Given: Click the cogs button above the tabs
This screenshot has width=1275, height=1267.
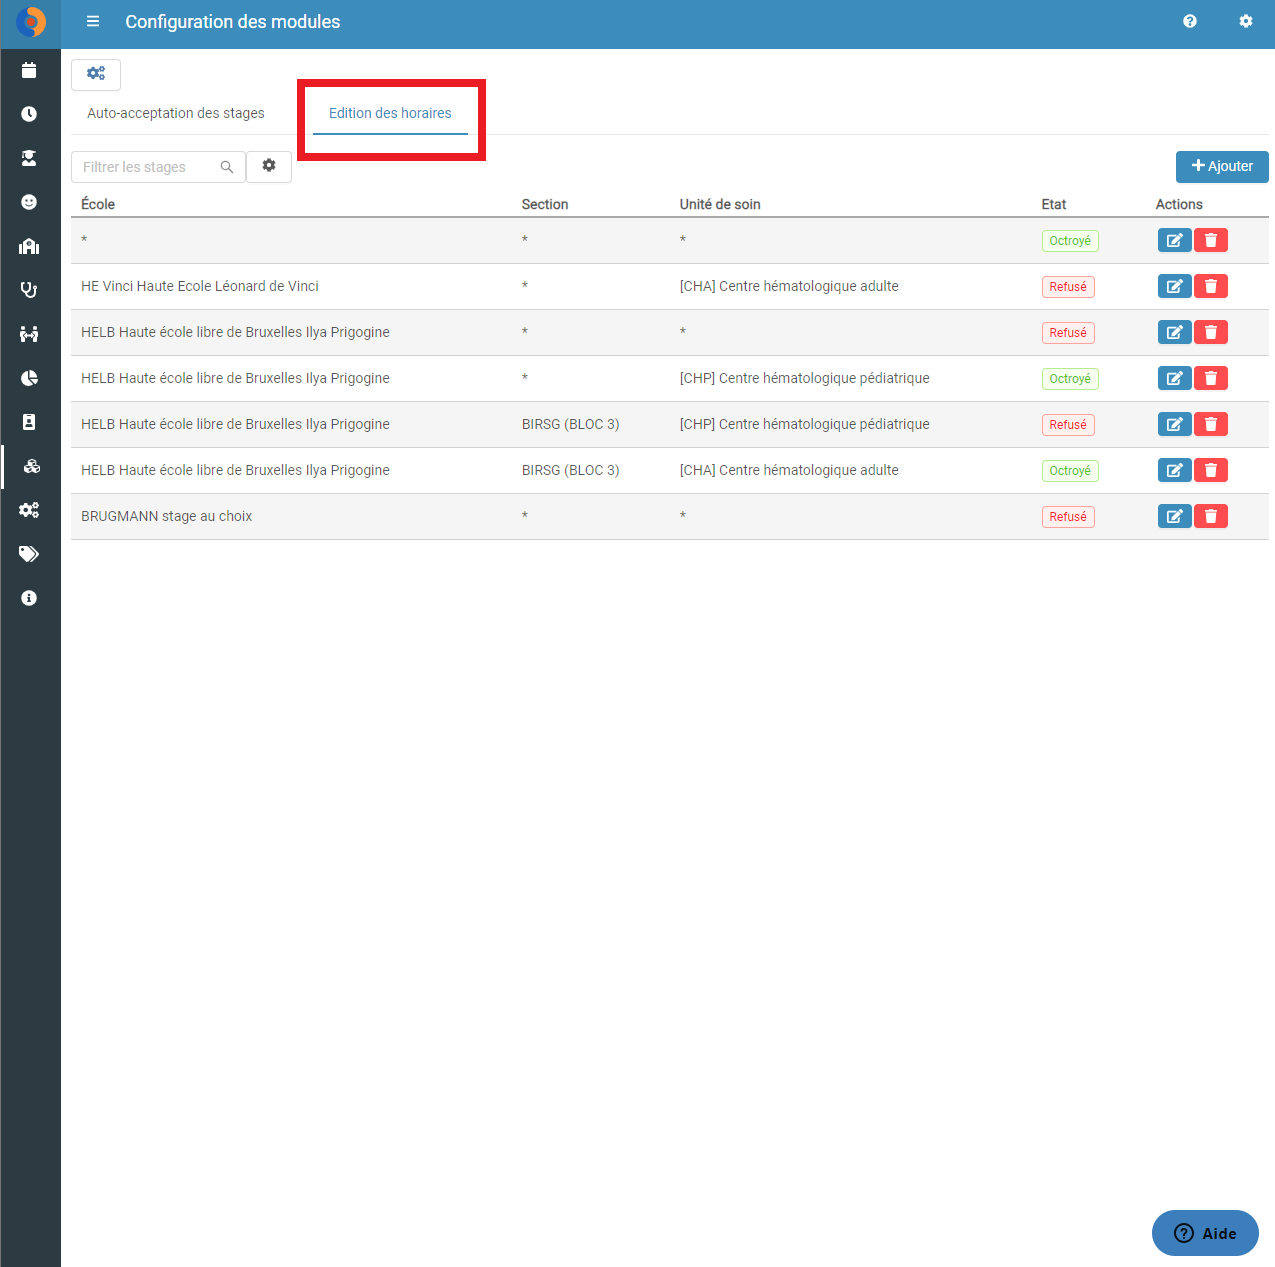Looking at the screenshot, I should click(96, 74).
